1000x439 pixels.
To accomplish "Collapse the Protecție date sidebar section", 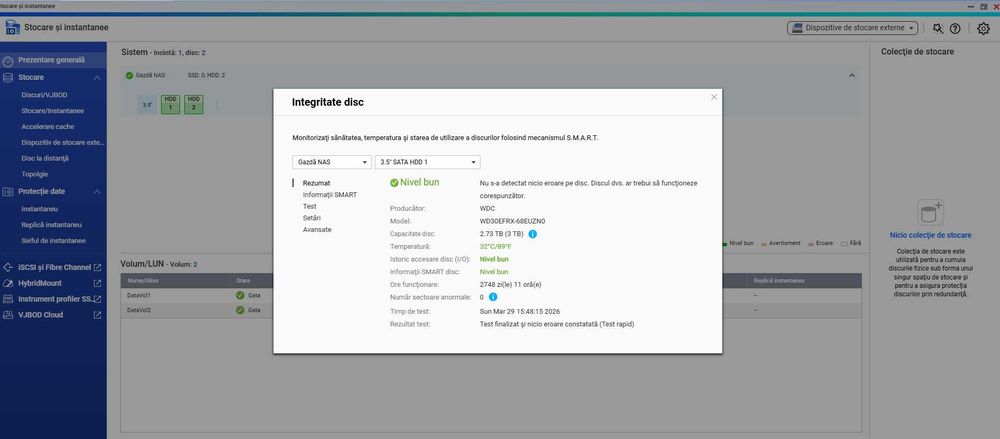I will (x=97, y=191).
